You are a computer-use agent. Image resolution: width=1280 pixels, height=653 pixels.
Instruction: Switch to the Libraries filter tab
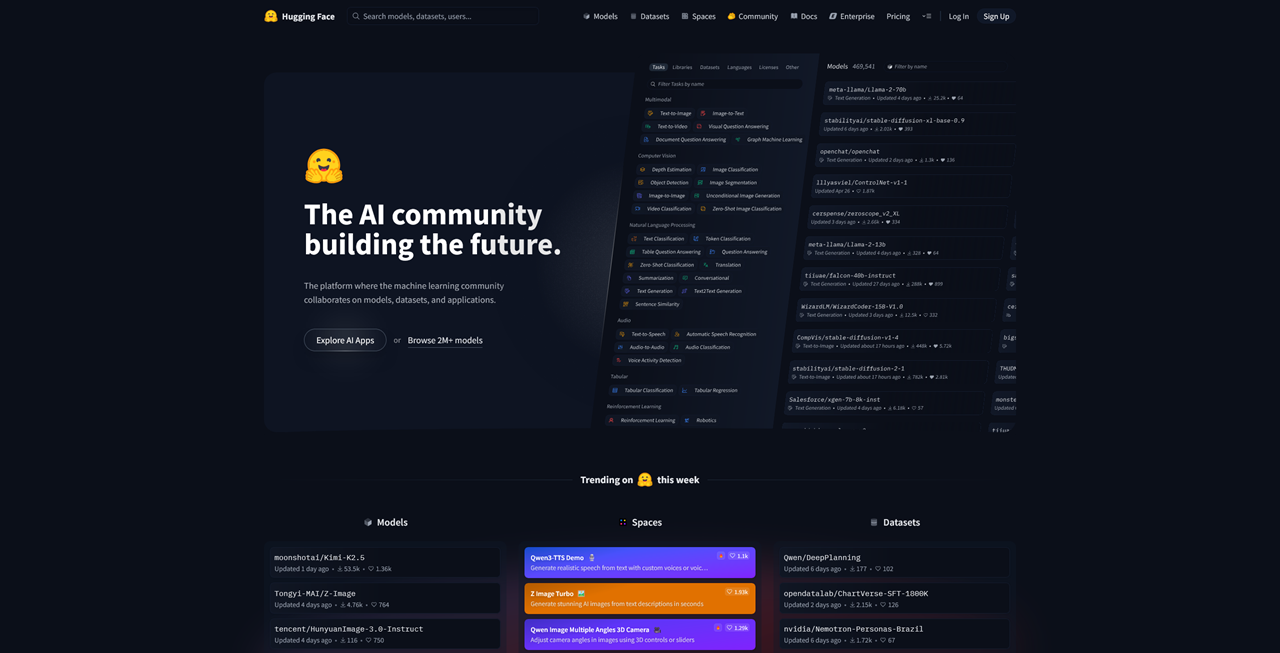(x=682, y=67)
